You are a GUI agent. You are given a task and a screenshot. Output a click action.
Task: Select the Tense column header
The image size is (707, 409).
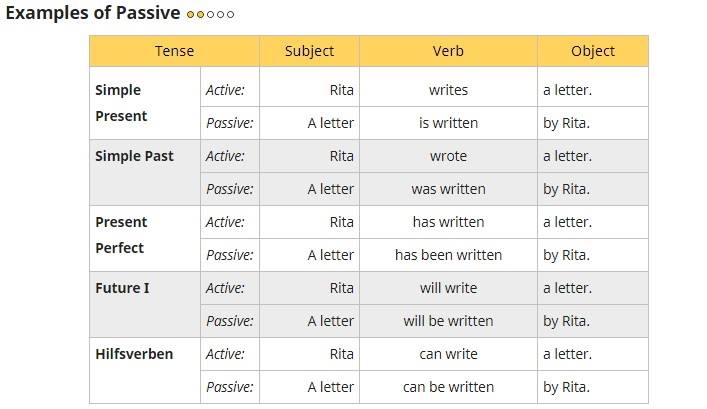174,51
